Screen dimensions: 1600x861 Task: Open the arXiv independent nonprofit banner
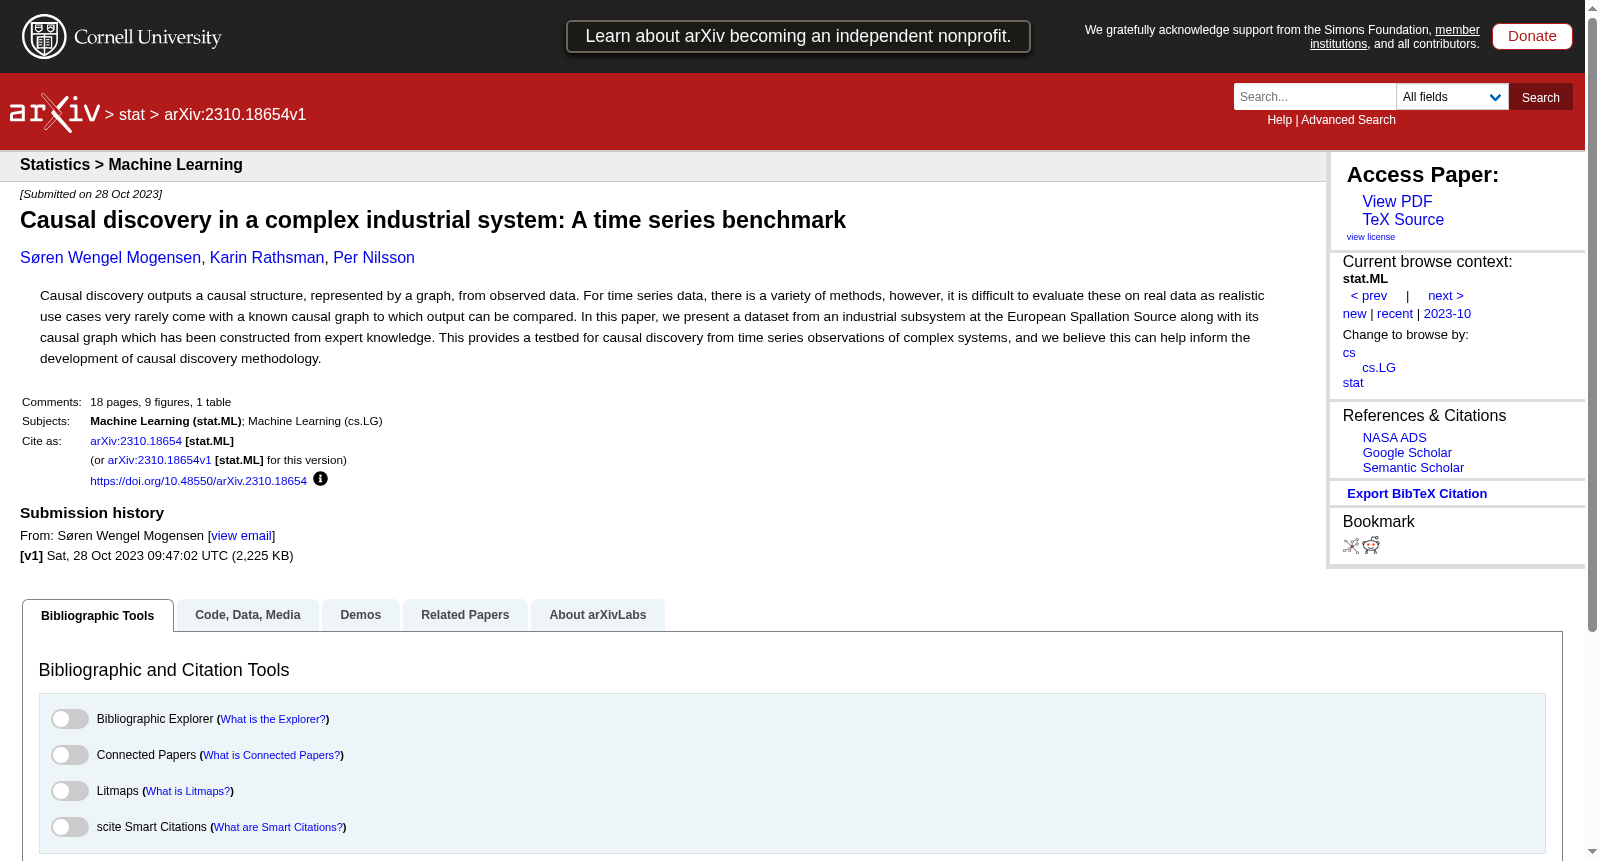coord(798,36)
